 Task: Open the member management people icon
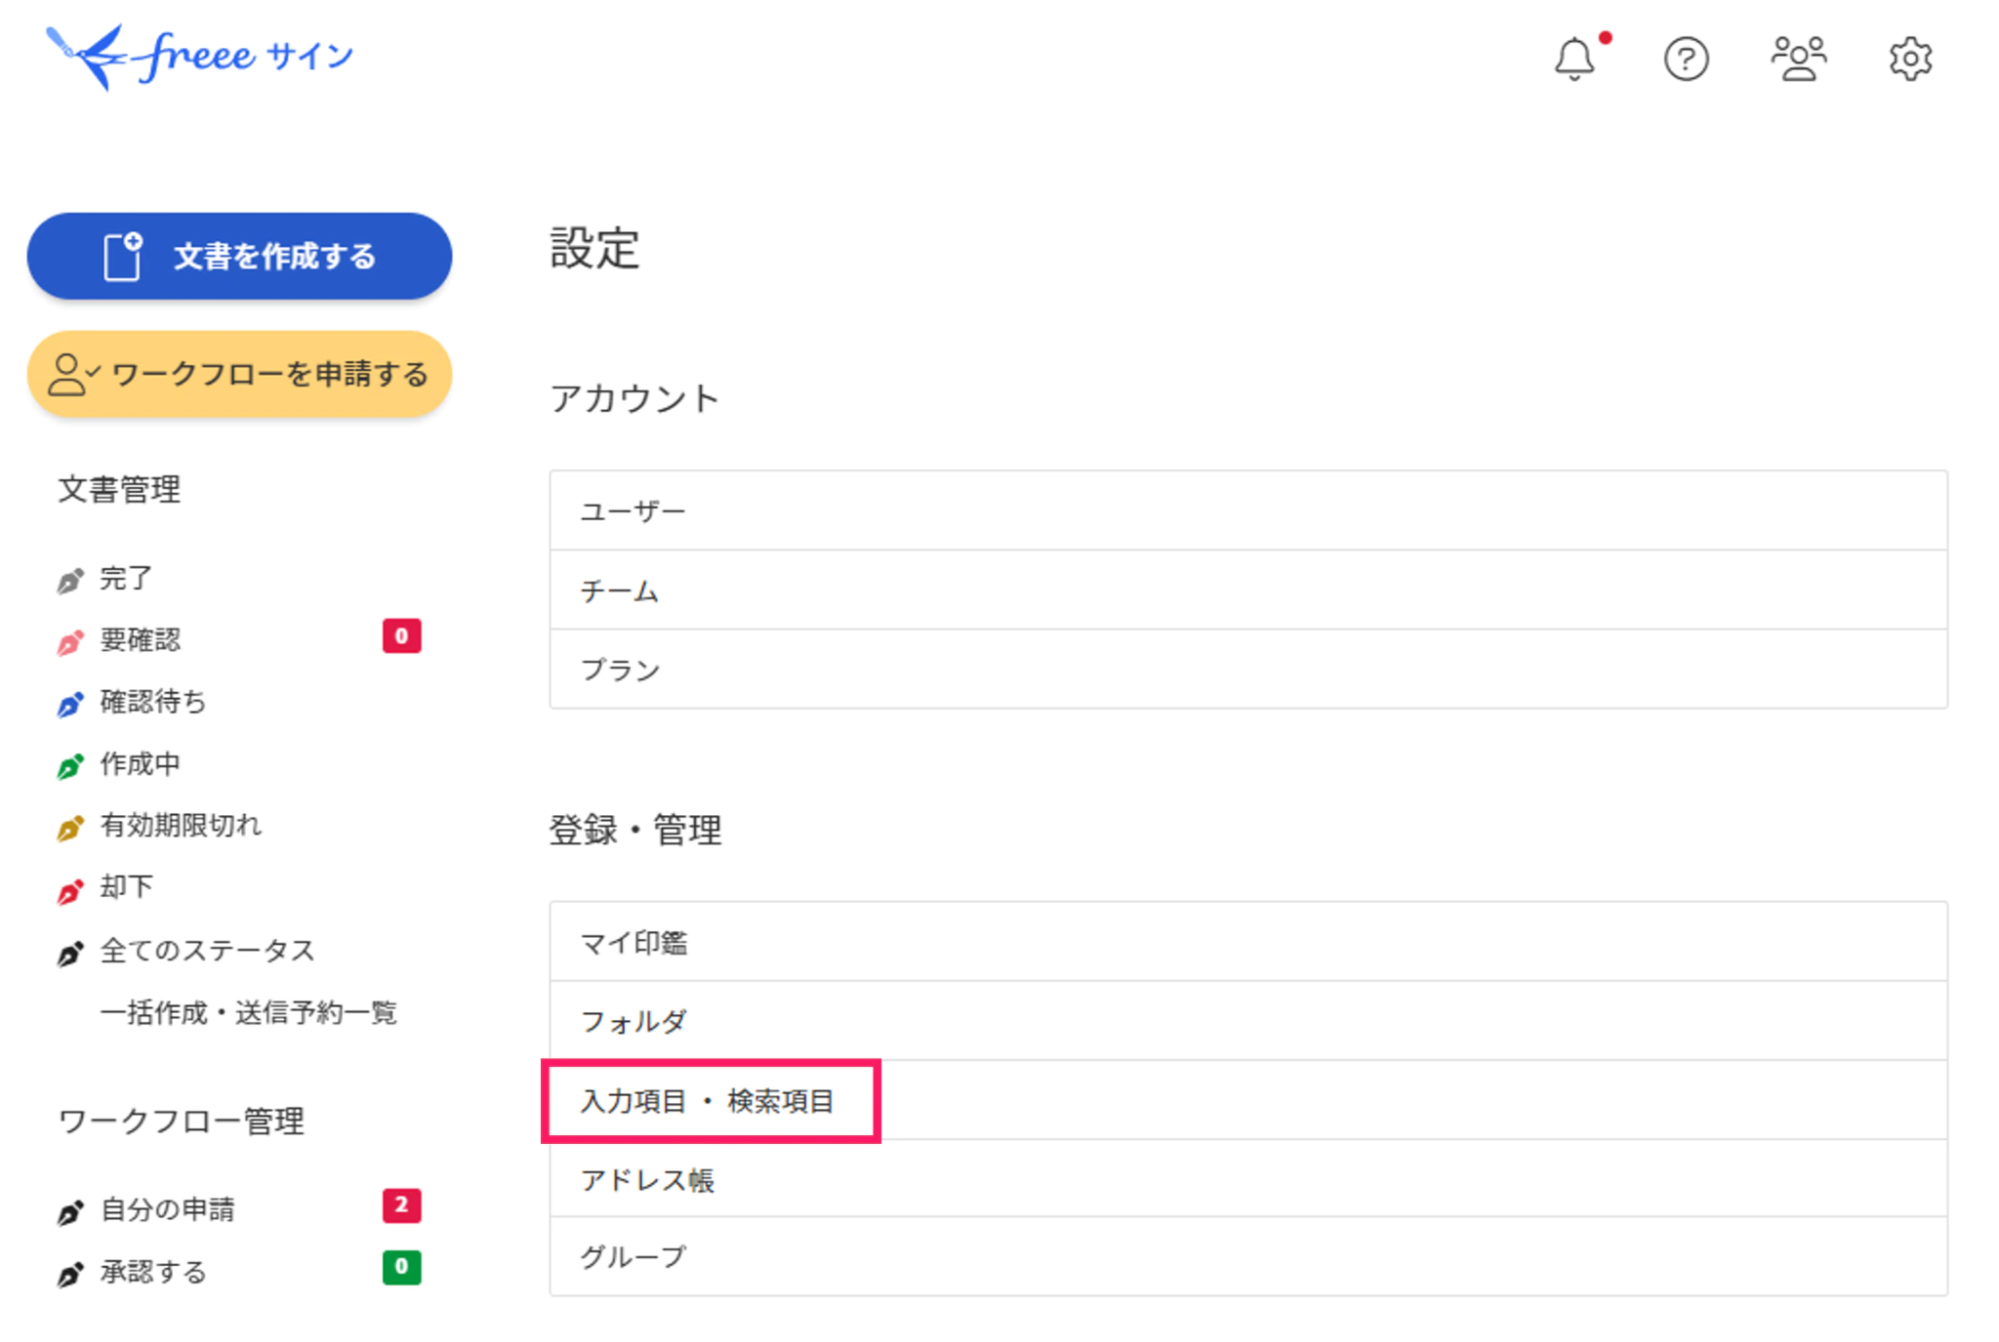[1798, 58]
